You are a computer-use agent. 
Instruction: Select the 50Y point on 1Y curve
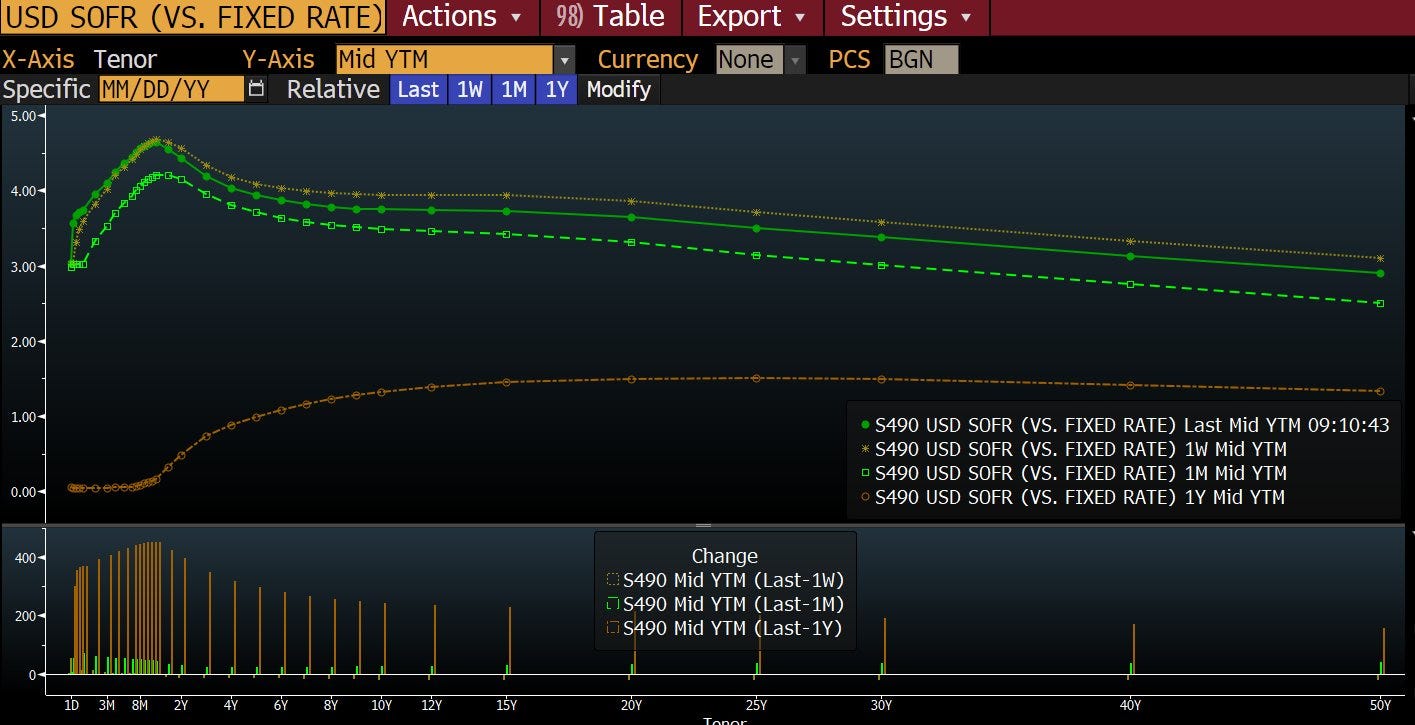click(1380, 391)
